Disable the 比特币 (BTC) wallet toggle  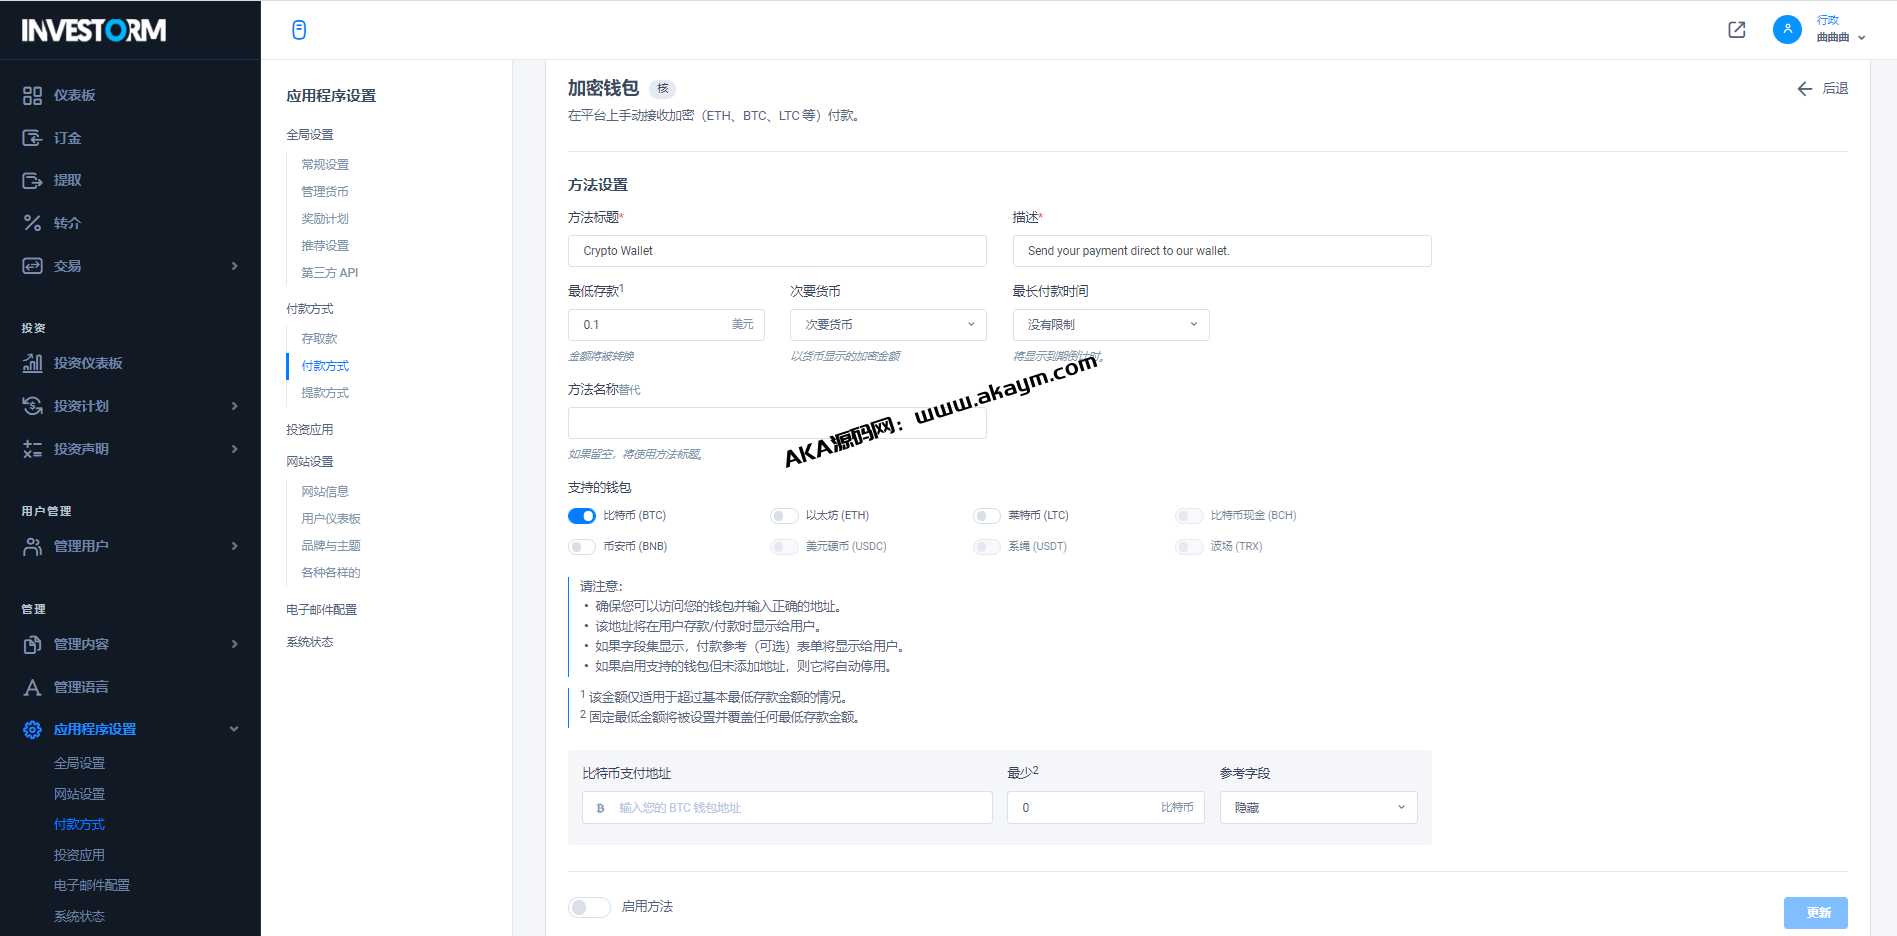coord(582,516)
